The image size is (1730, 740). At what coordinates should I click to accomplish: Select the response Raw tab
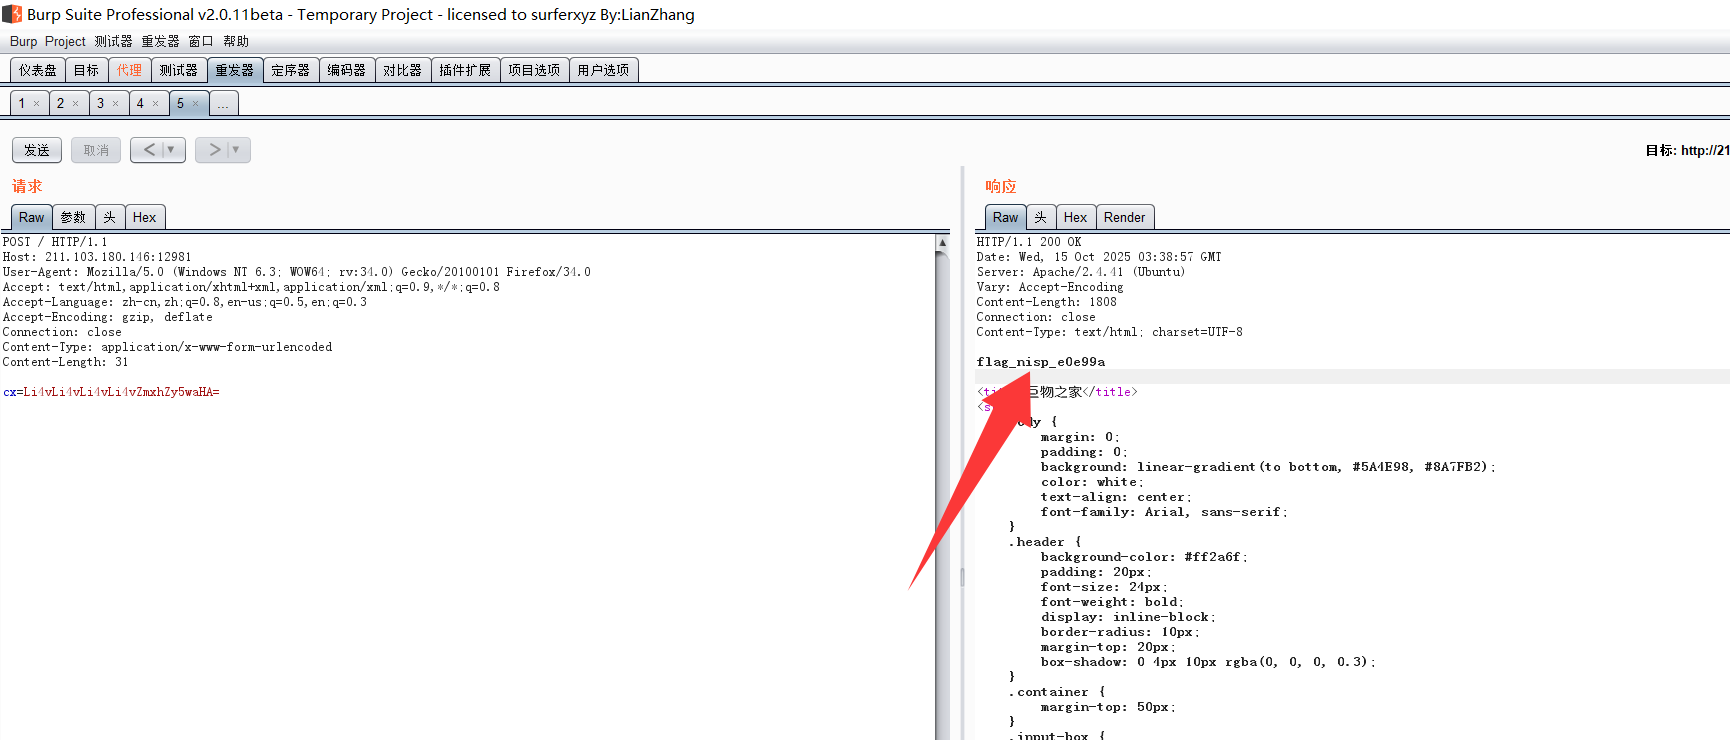pyautogui.click(x=1005, y=217)
